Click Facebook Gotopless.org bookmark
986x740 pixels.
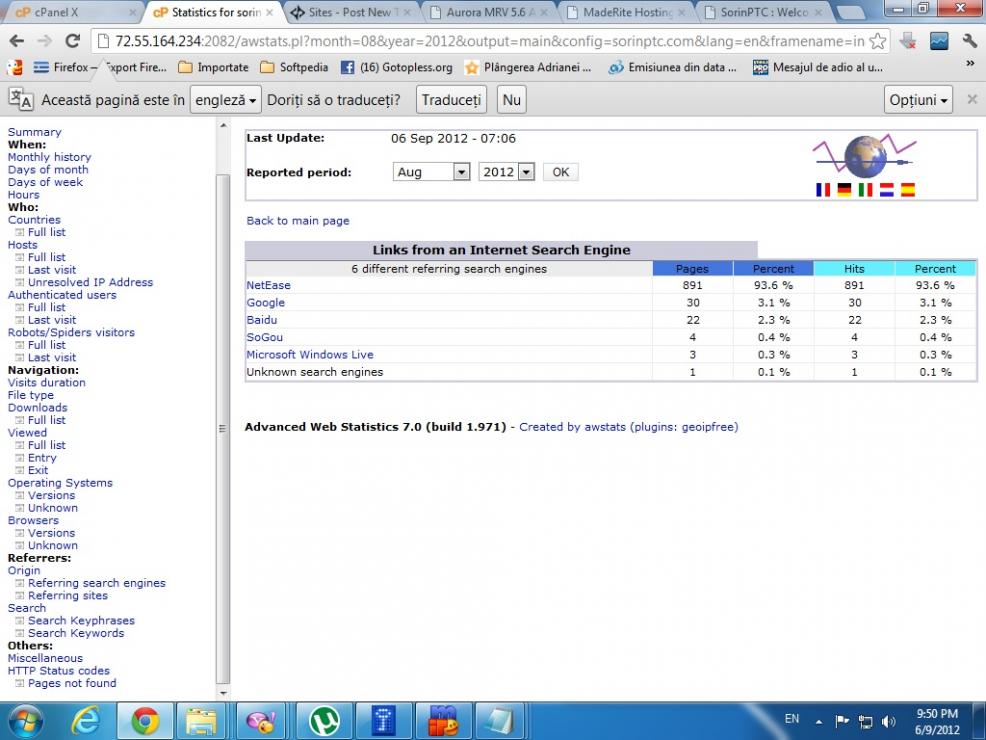click(397, 67)
